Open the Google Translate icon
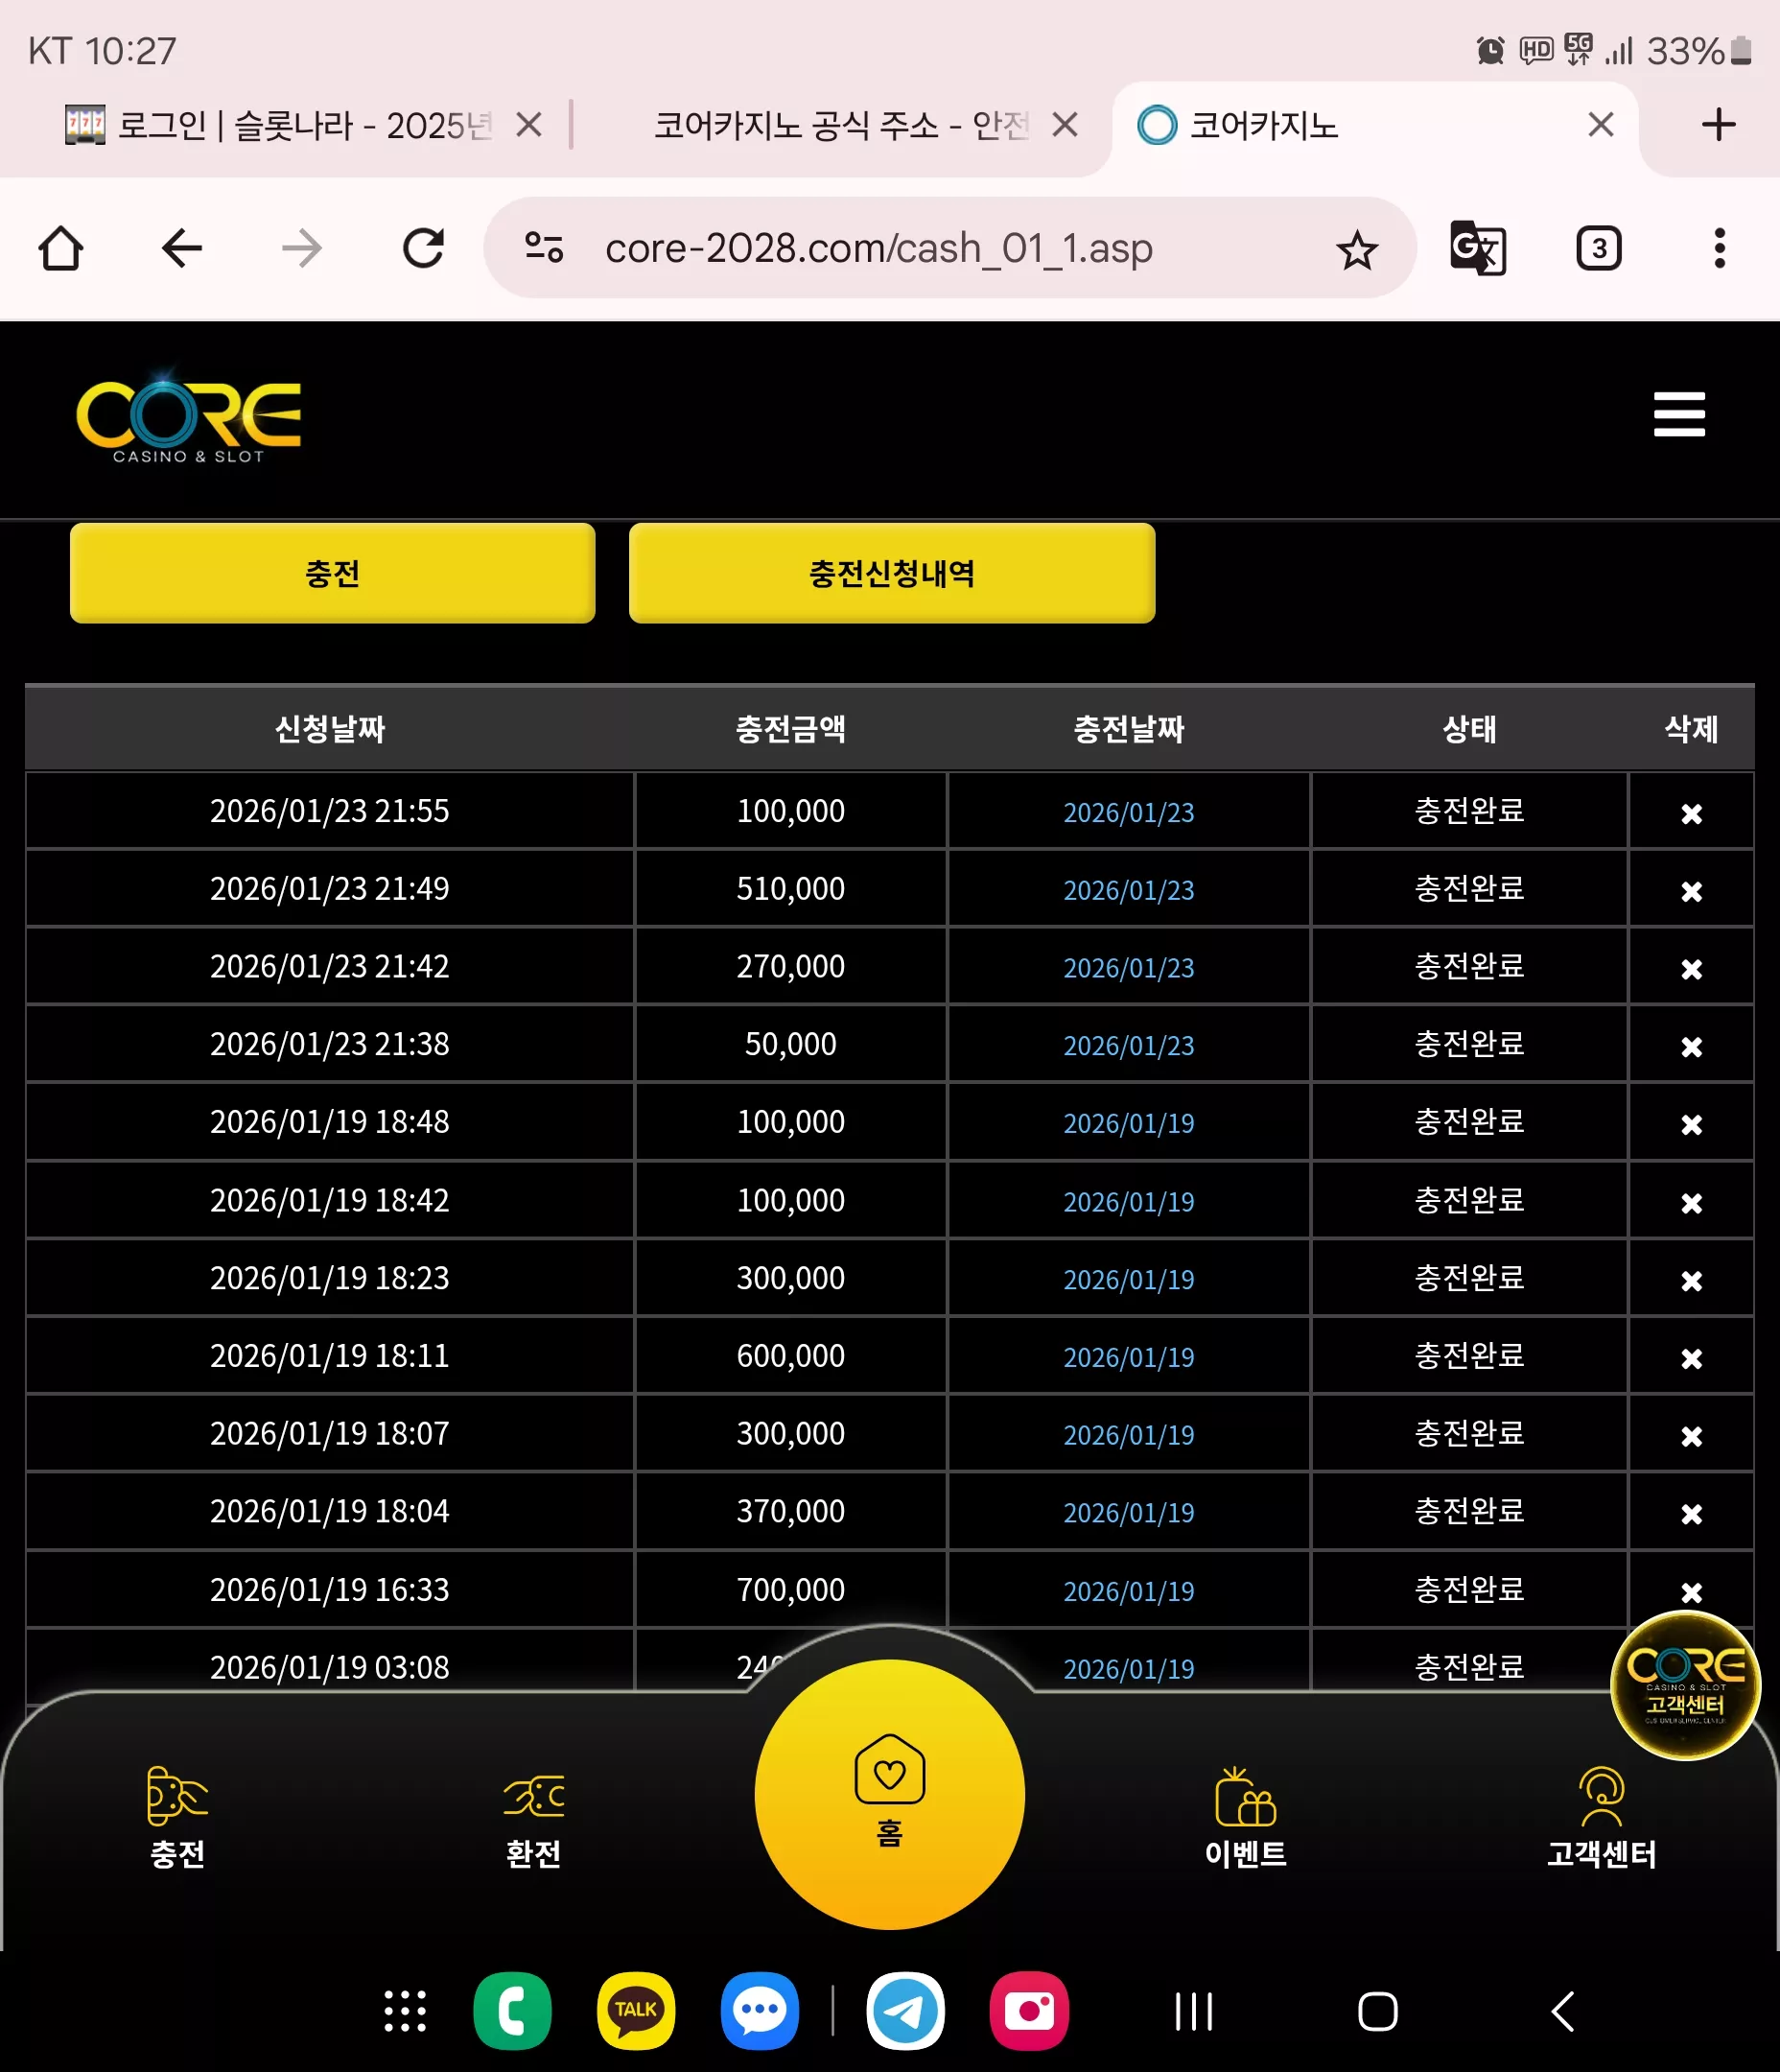 coord(1478,248)
